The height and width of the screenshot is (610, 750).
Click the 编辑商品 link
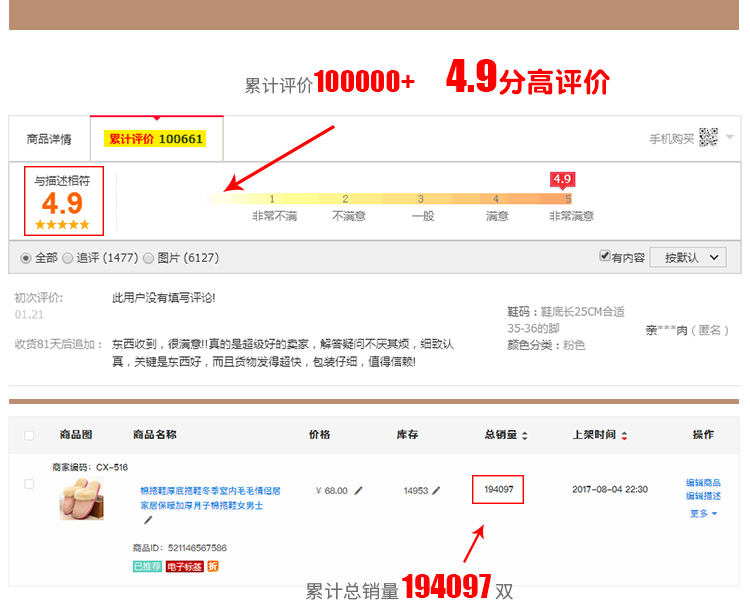click(703, 483)
